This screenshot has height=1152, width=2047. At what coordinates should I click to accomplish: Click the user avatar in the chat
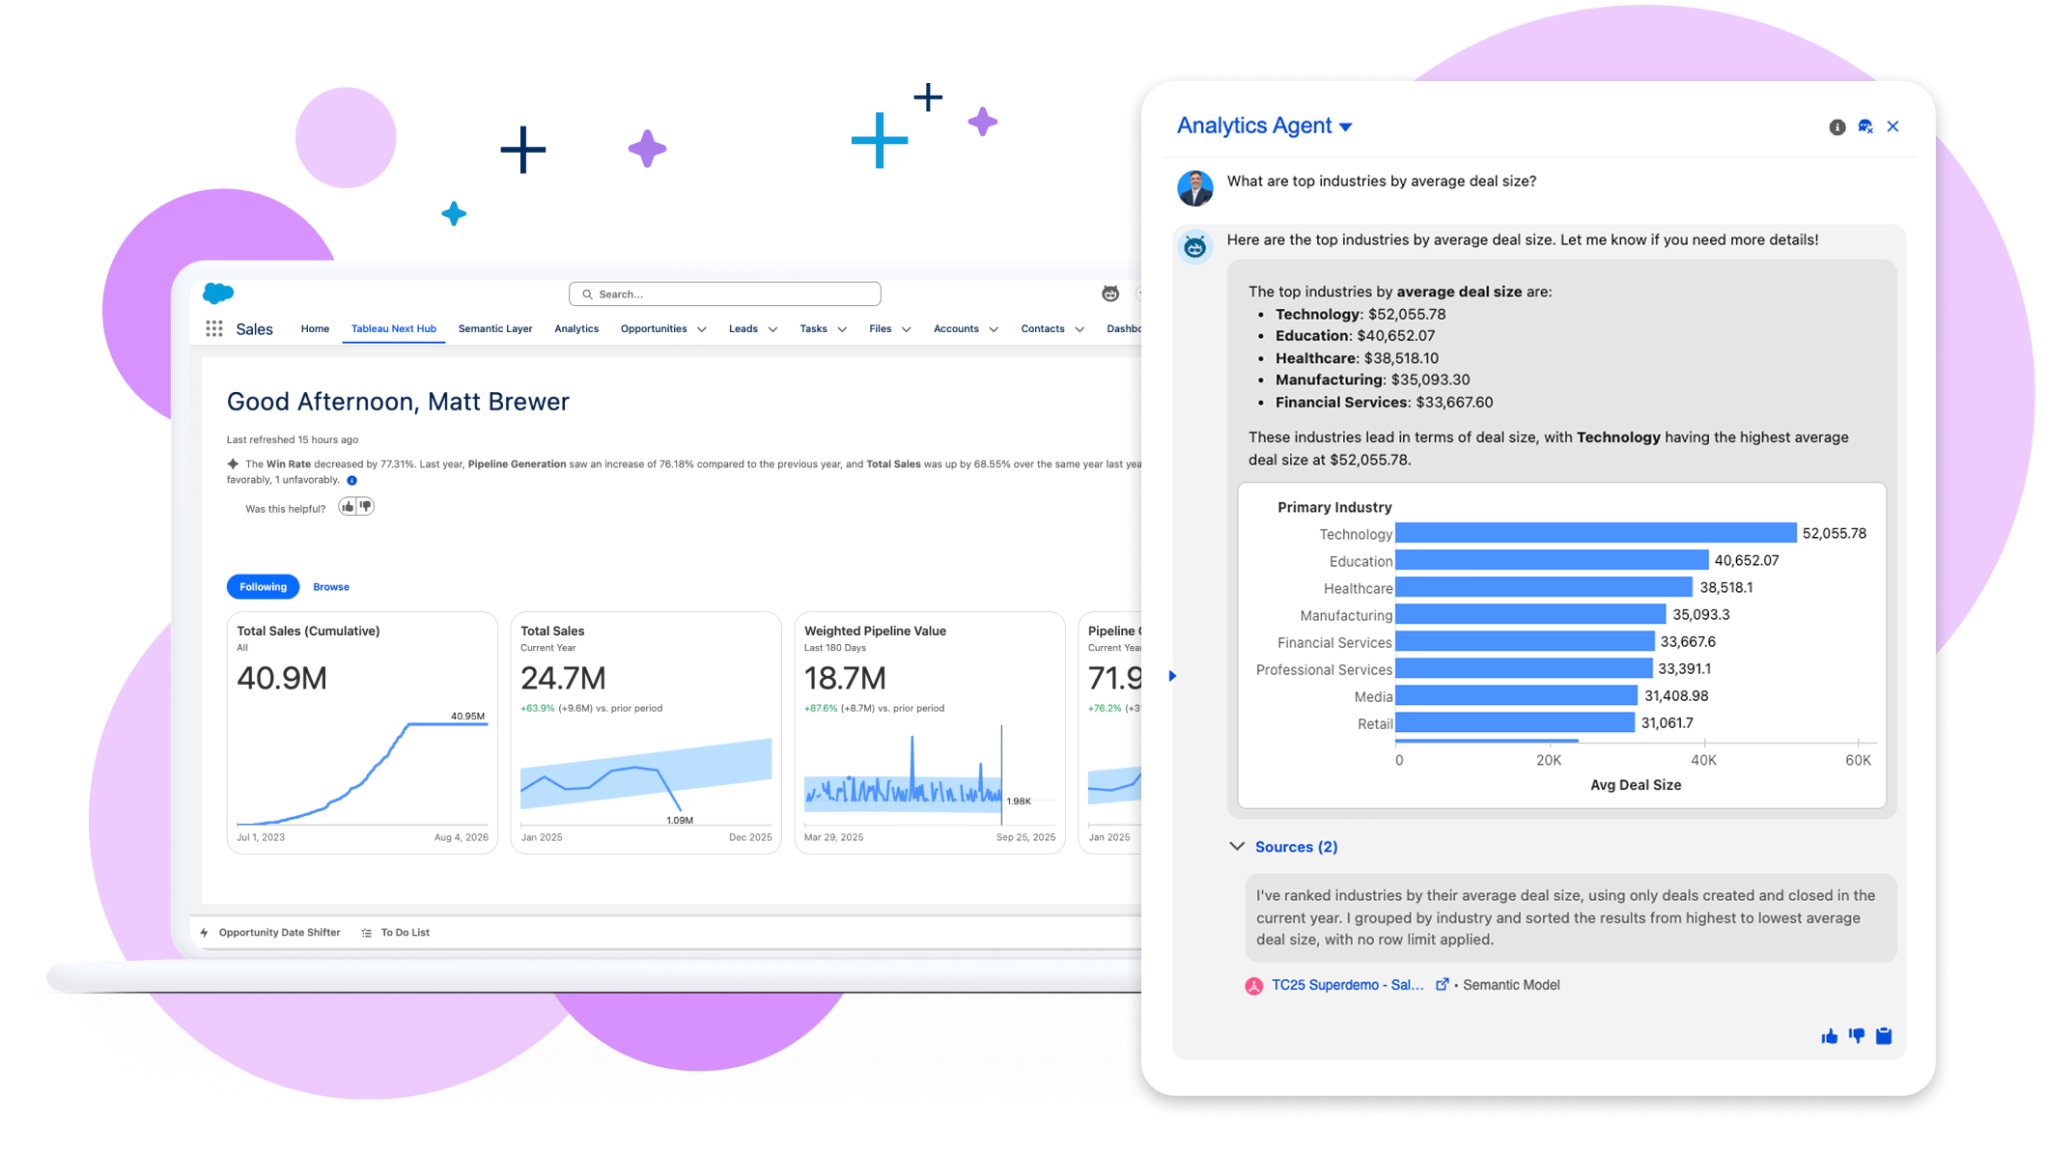[x=1195, y=187]
